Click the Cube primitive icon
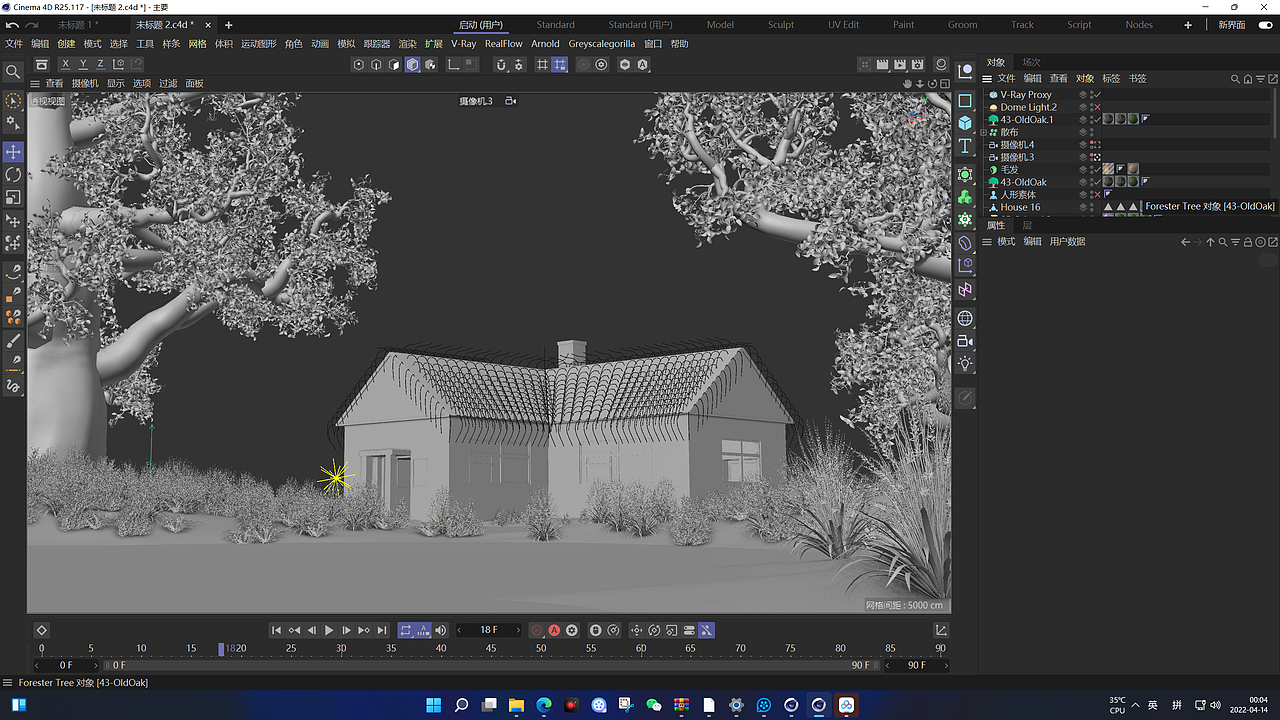This screenshot has width=1280, height=720. click(965, 123)
